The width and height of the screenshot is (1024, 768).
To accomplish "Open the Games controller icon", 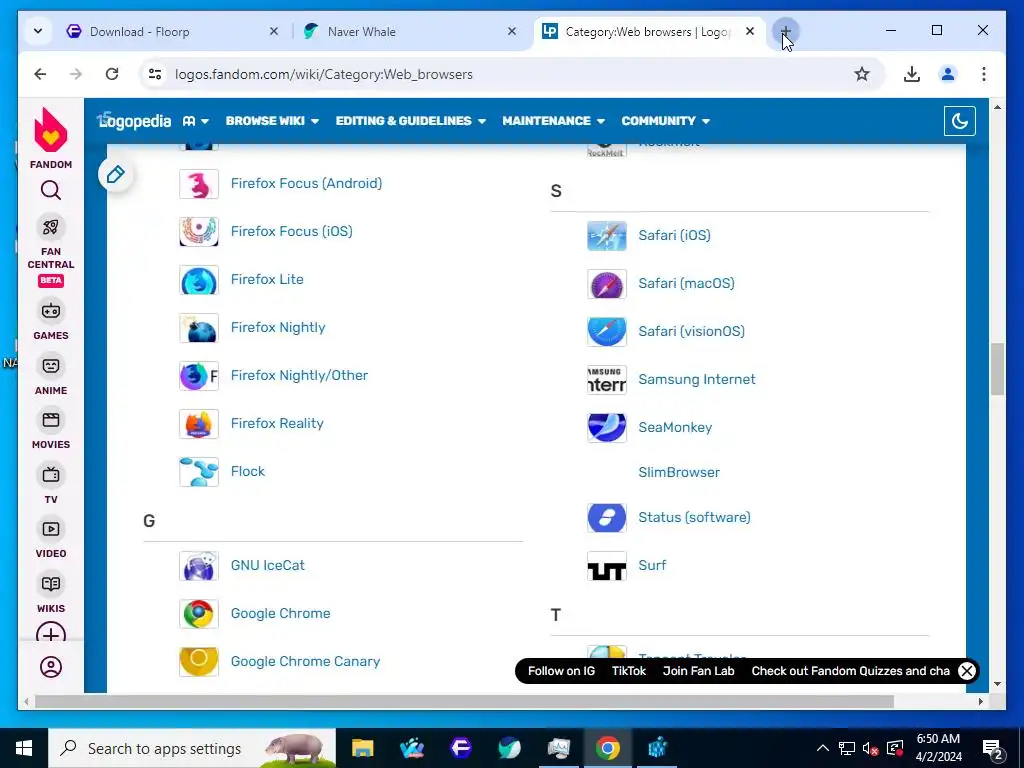I will (x=51, y=311).
